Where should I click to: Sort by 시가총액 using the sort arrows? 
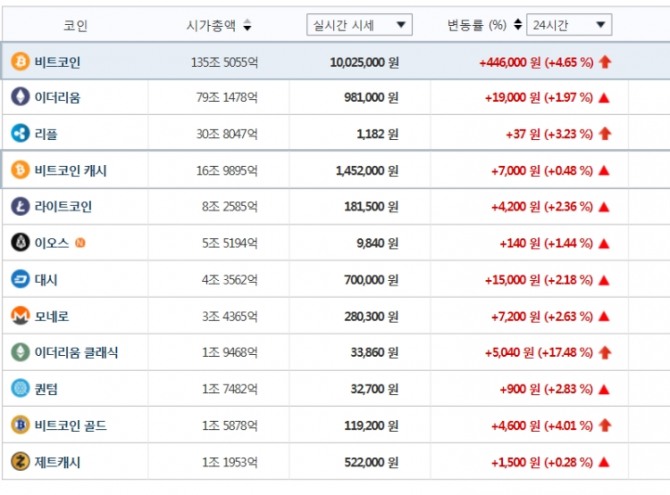pos(247,25)
